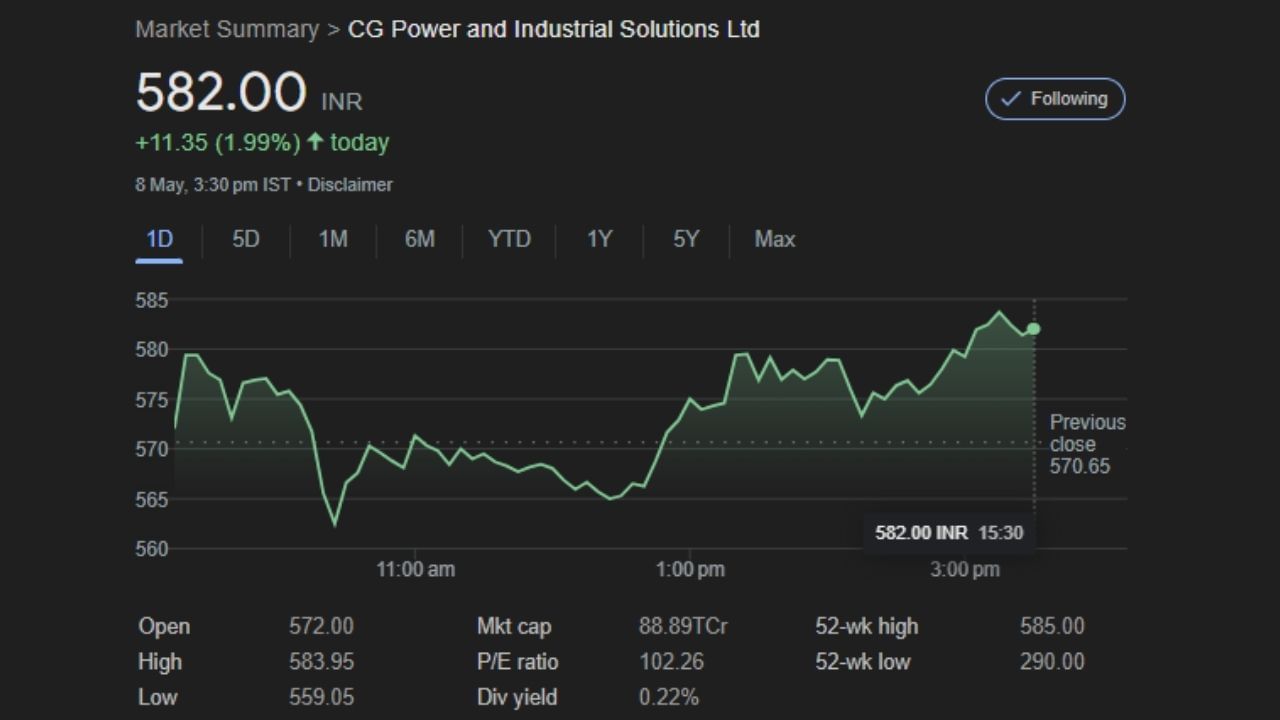The height and width of the screenshot is (720, 1280).
Task: Select the Max chart range tab
Action: pyautogui.click(x=775, y=239)
